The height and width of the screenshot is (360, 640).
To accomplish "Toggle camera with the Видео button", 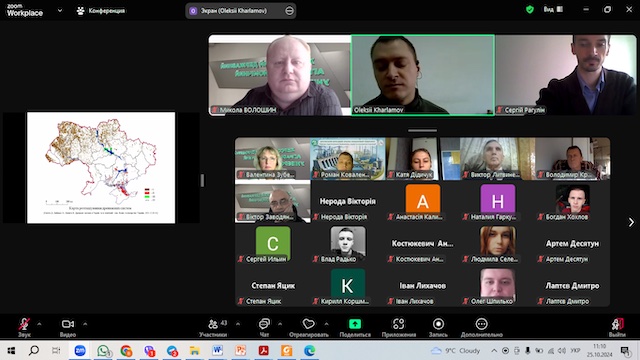I will 68,327.
